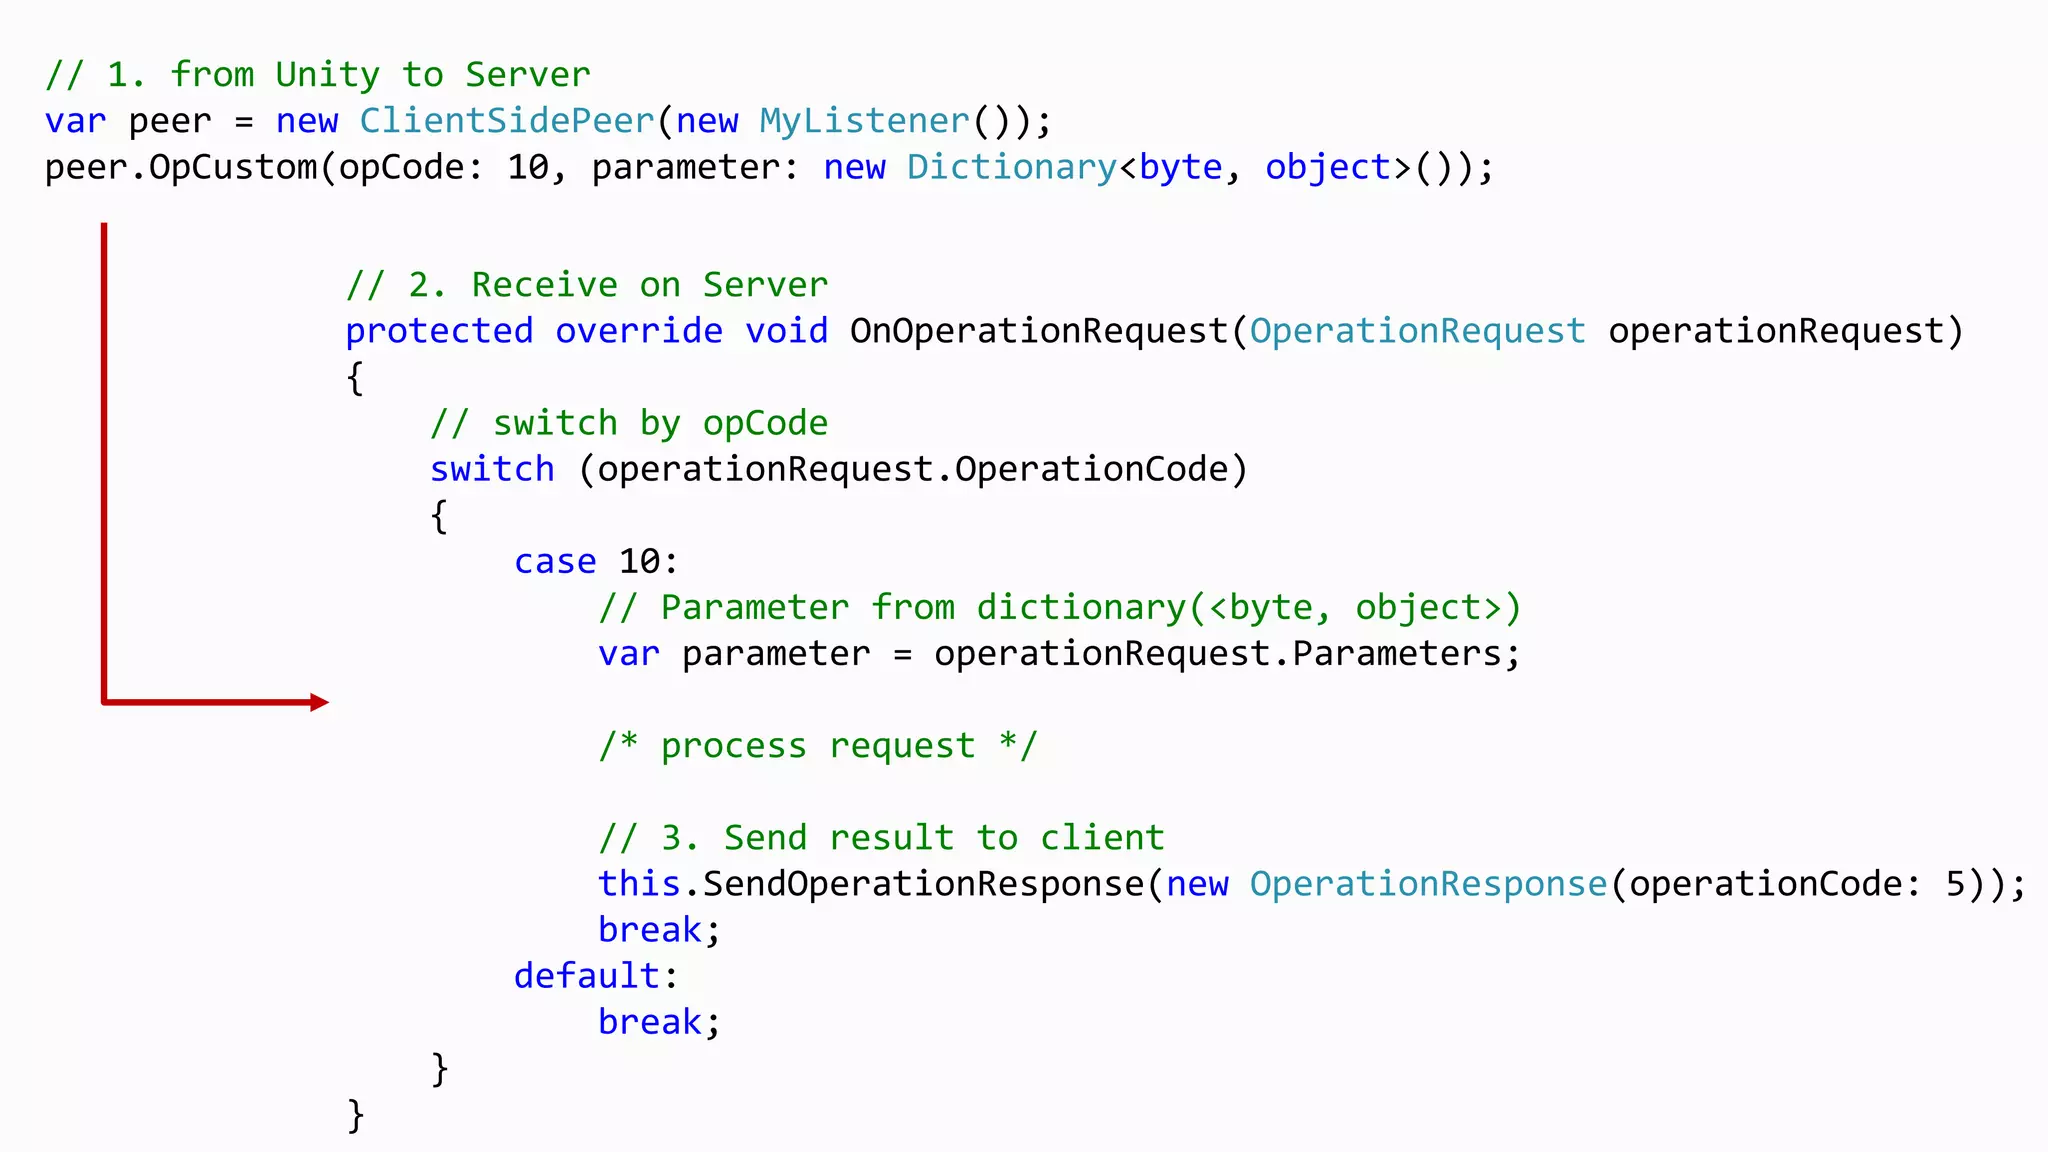
Task: Click the OperationRequest parameter type
Action: tap(1417, 331)
